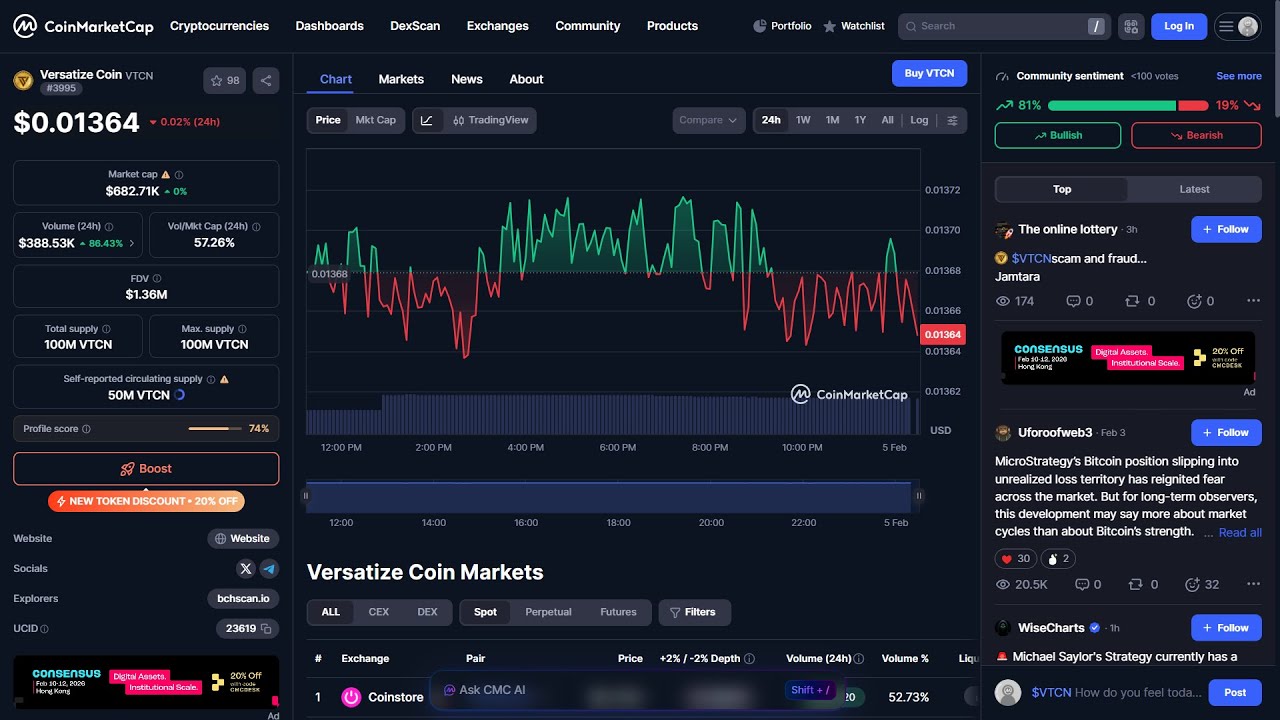This screenshot has width=1280, height=720.
Task: Select Mkt Cap chart mode
Action: 376,120
